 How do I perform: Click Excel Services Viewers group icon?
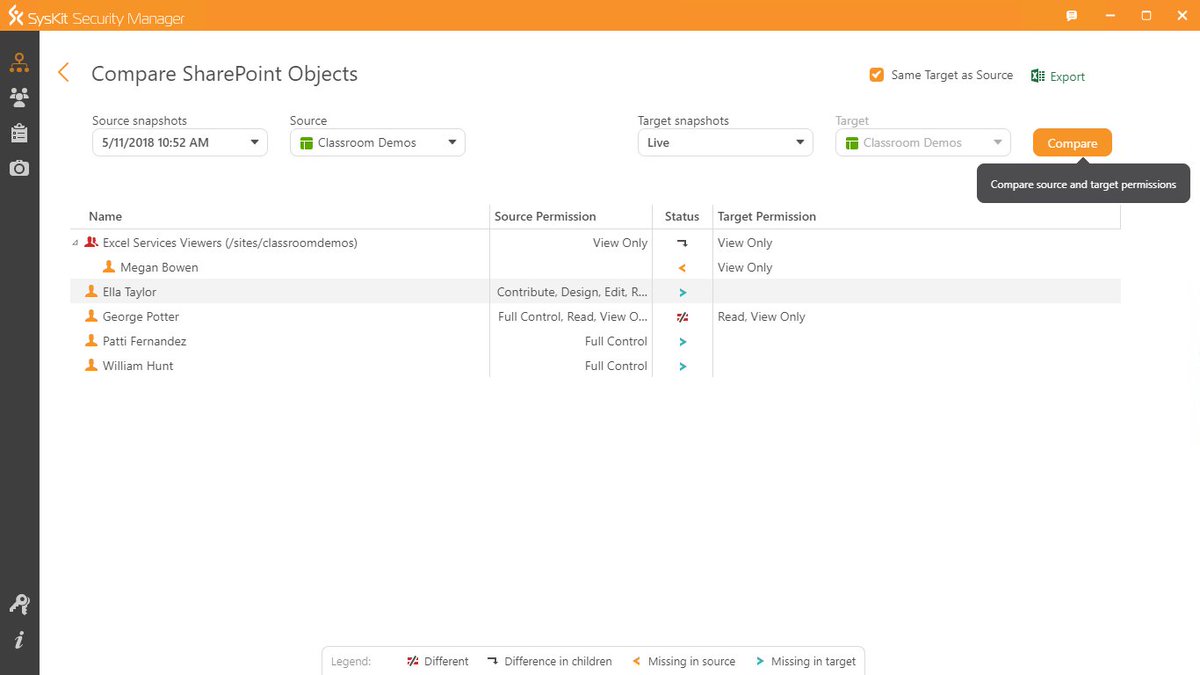pos(92,242)
